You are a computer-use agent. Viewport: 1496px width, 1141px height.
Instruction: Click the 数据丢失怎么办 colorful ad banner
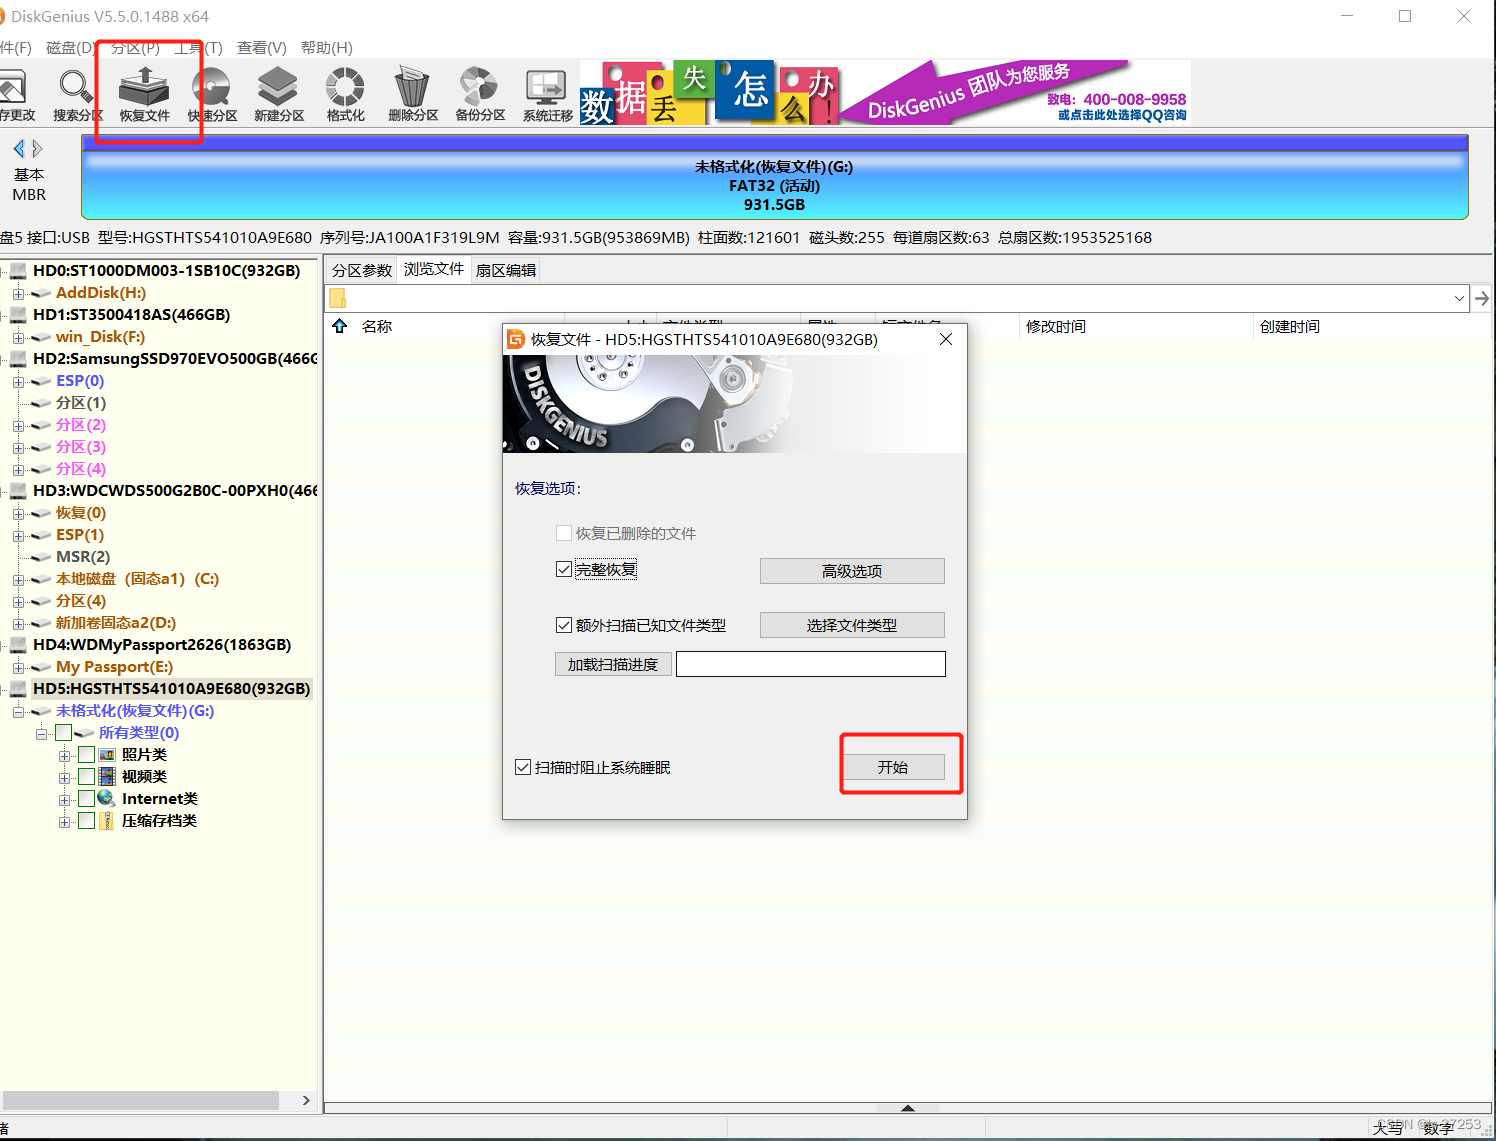pos(709,93)
